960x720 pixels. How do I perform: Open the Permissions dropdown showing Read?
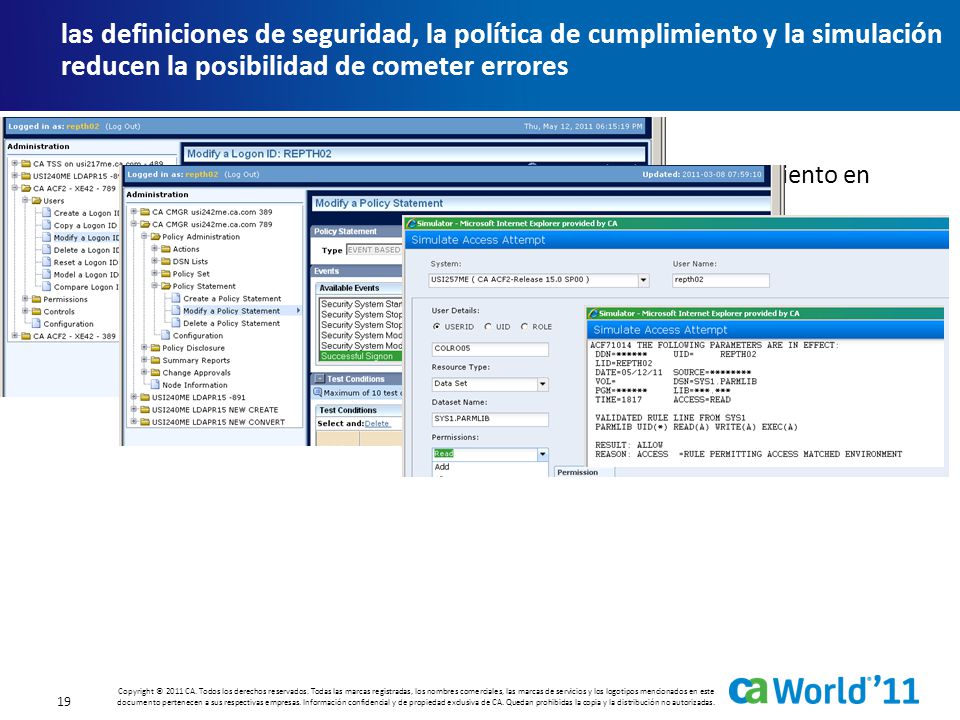coord(542,454)
